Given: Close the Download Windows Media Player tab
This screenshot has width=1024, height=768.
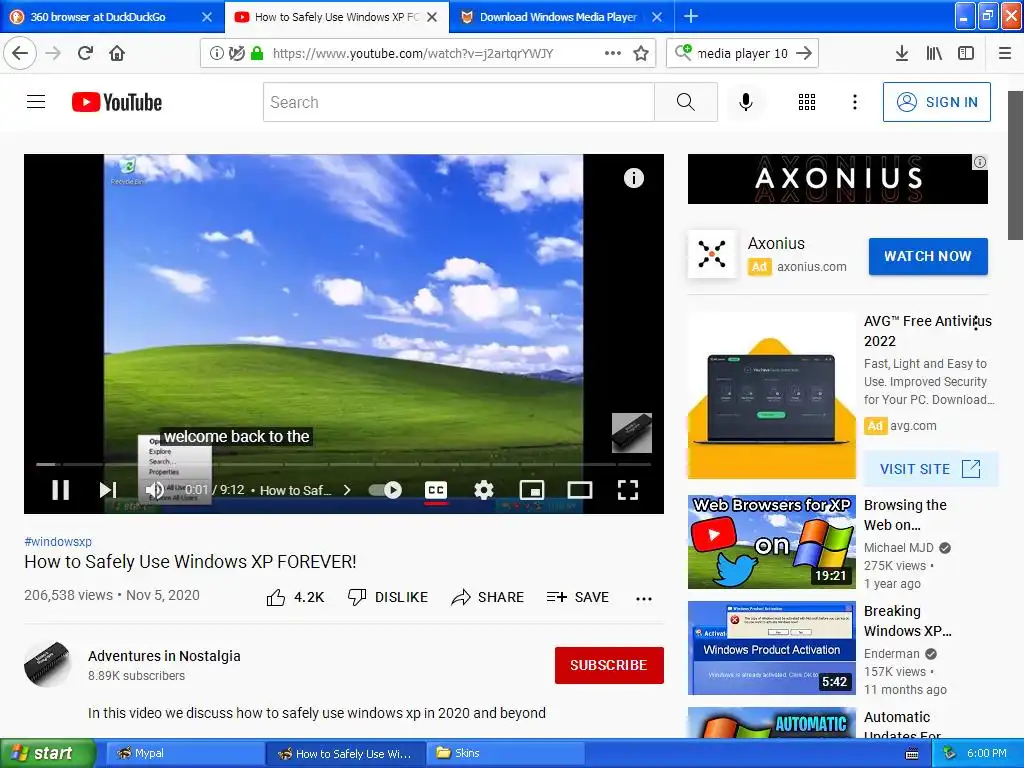Looking at the screenshot, I should click(657, 17).
